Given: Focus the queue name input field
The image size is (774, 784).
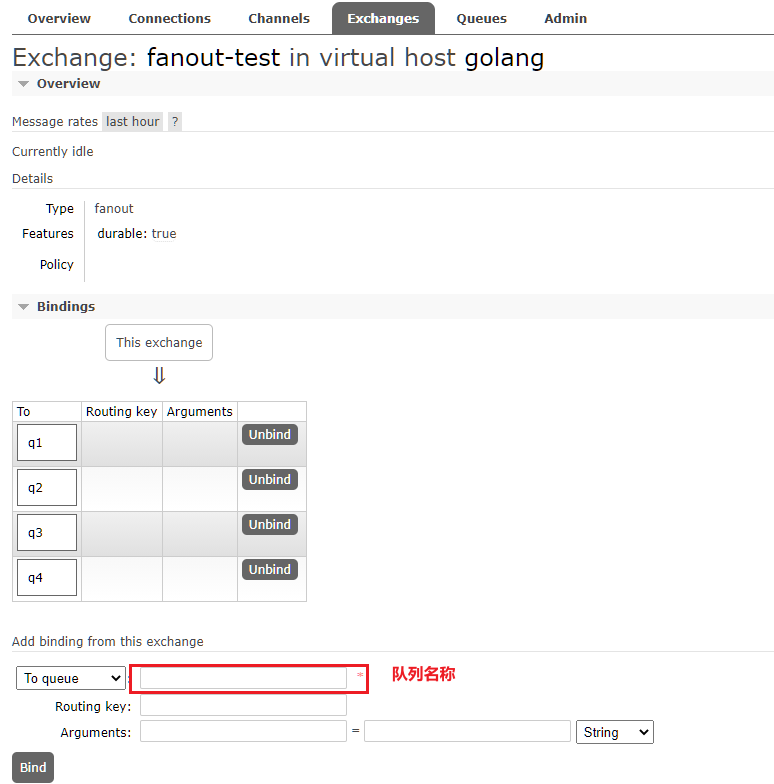Looking at the screenshot, I should [x=243, y=678].
